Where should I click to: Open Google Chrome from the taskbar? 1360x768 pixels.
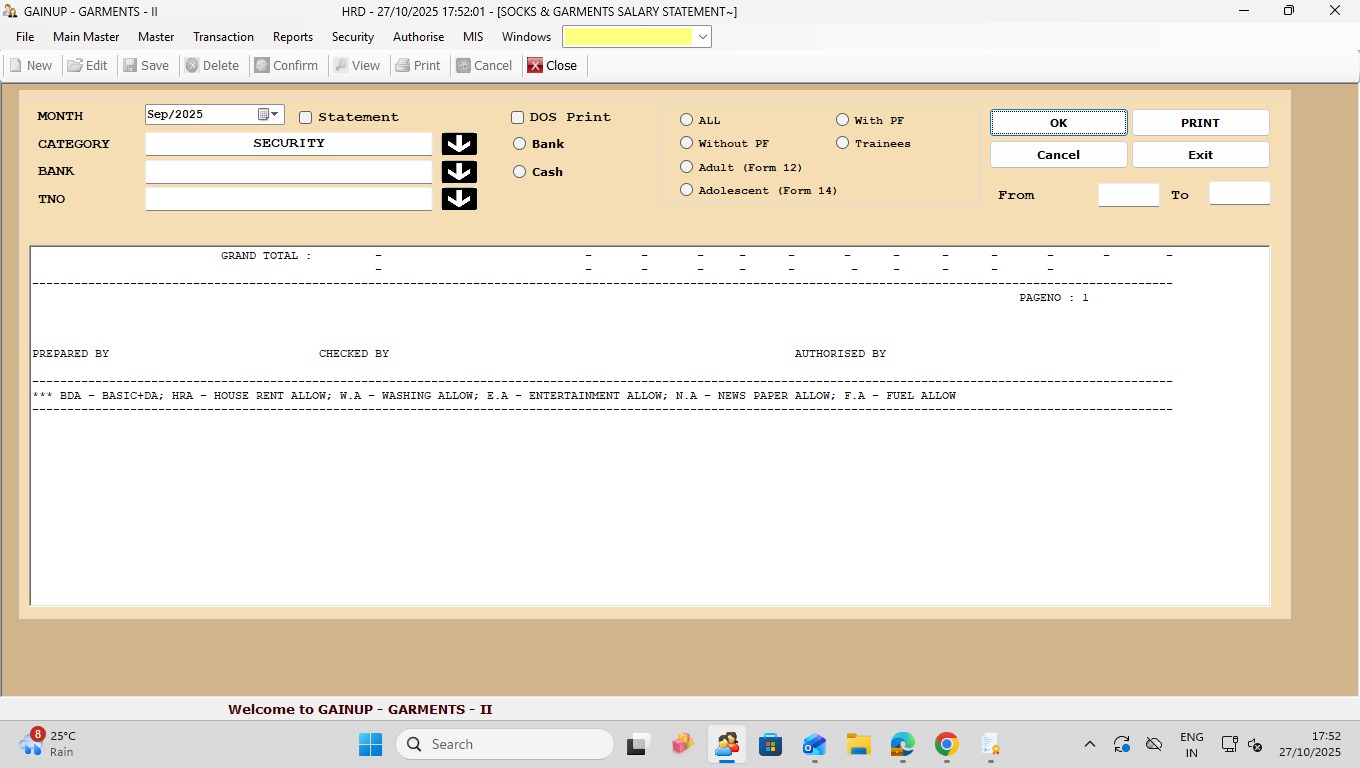pos(946,745)
